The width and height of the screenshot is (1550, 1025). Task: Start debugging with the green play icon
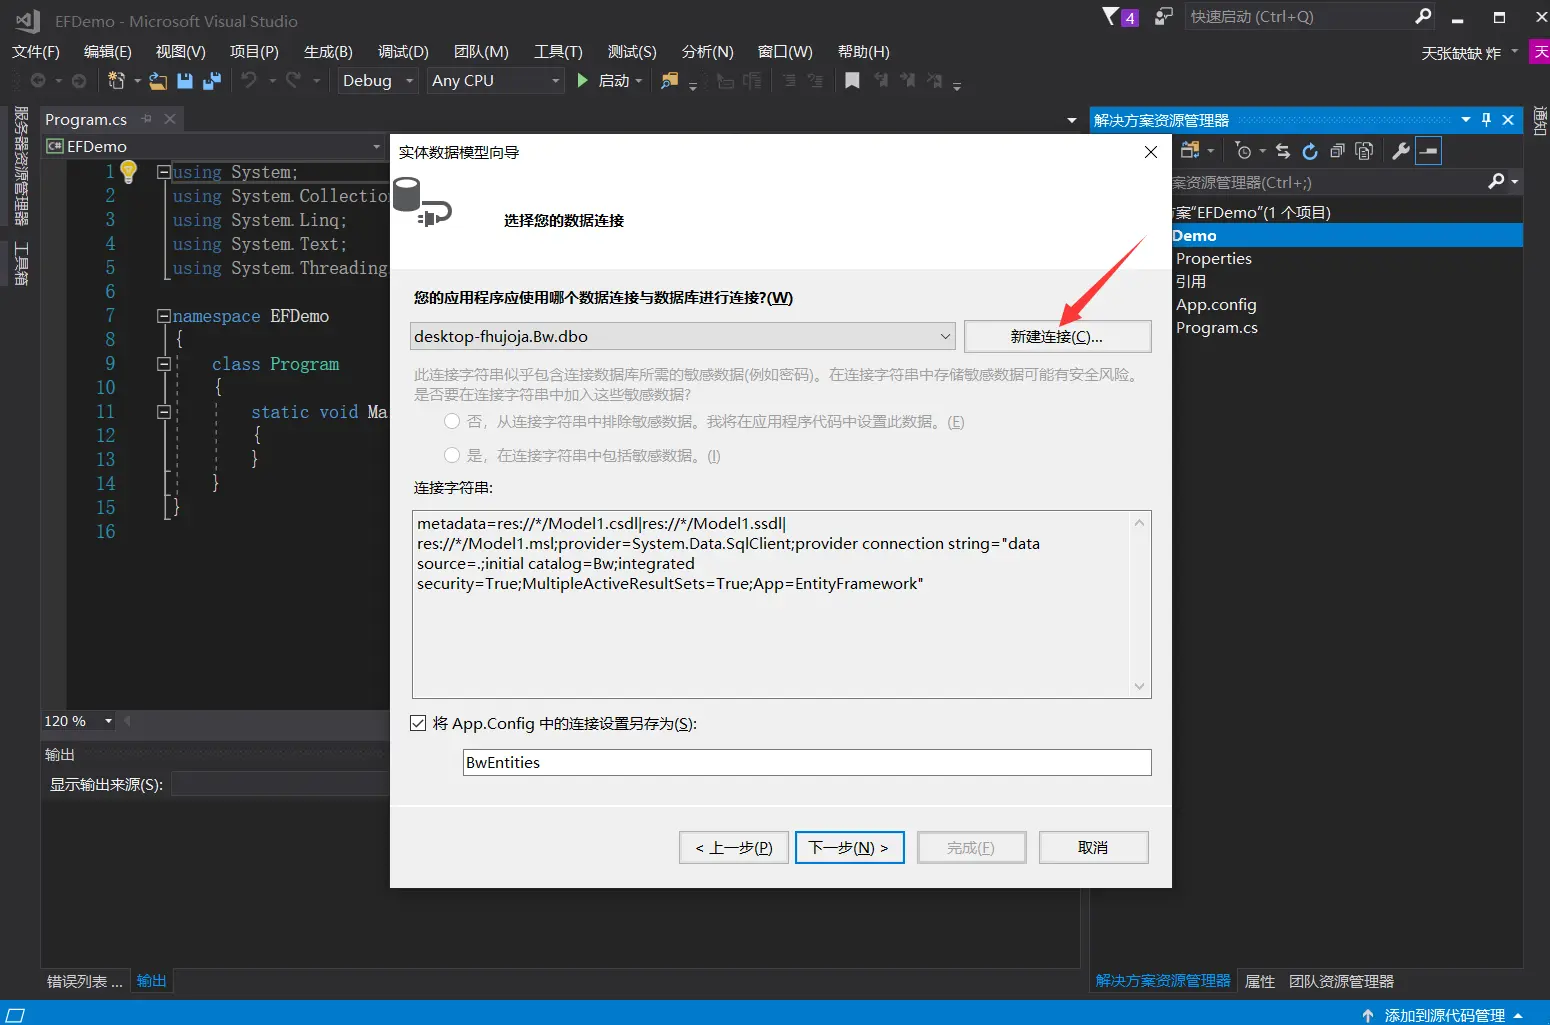tap(583, 80)
